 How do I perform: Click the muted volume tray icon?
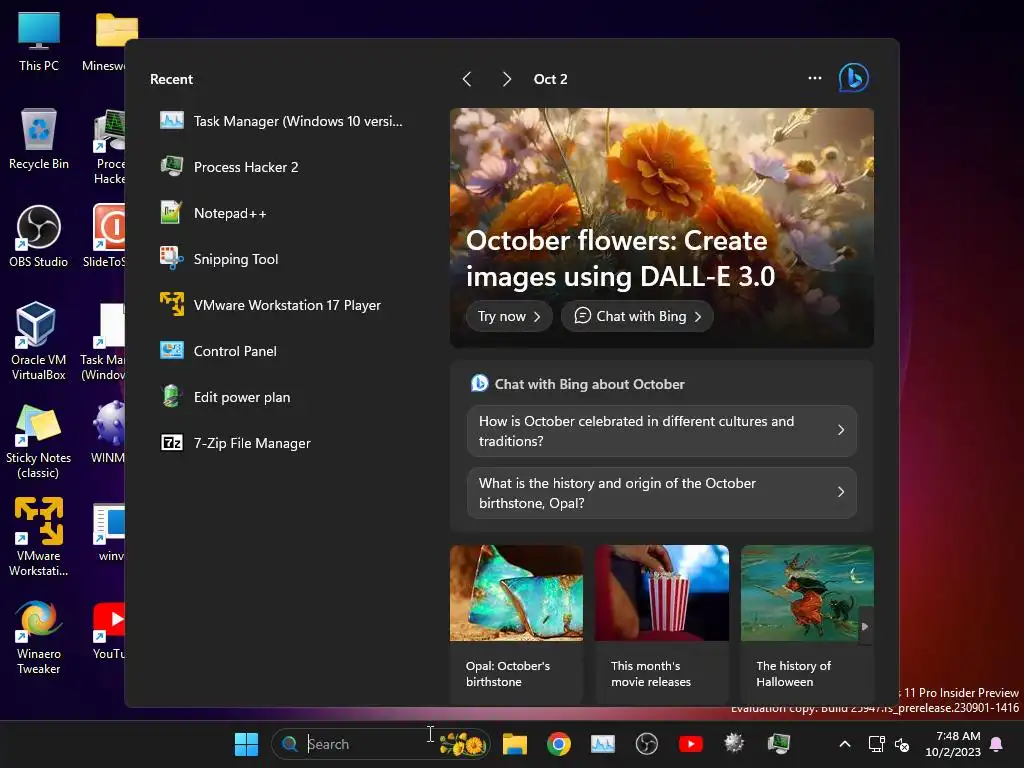[x=902, y=744]
